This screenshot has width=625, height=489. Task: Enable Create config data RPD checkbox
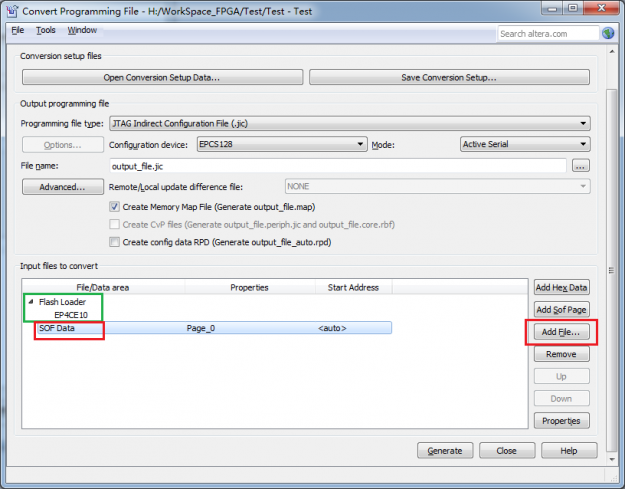pyautogui.click(x=114, y=242)
